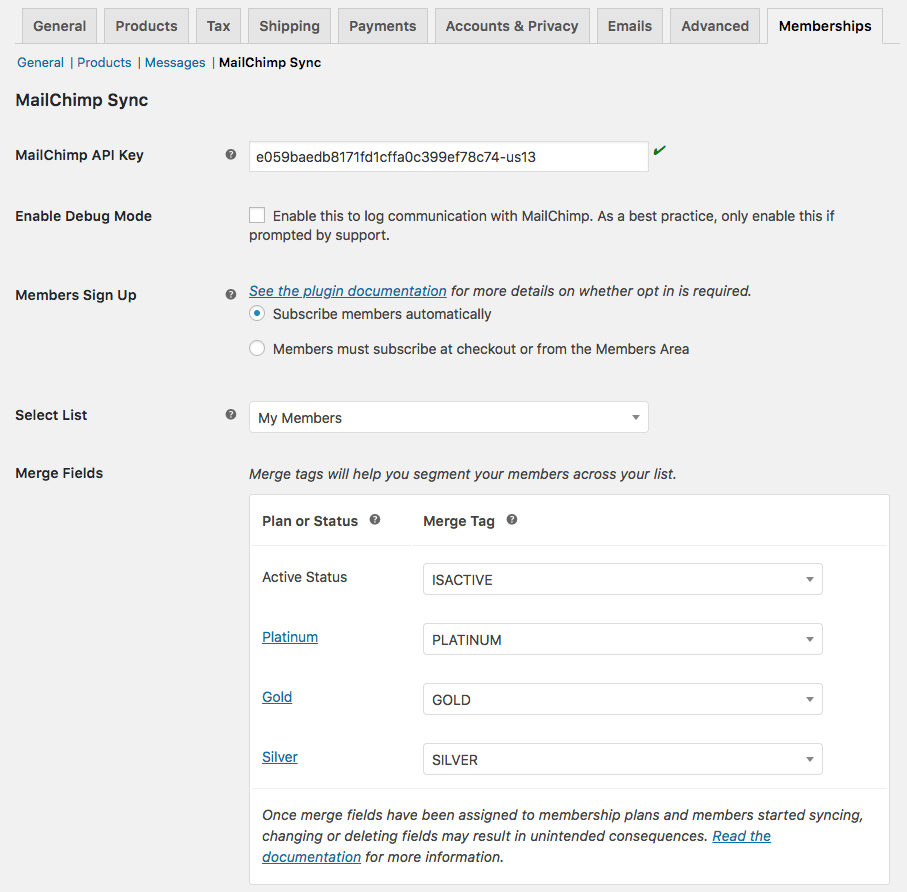Enable the Debug Mode checkbox
Image resolution: width=907 pixels, height=892 pixels.
pyautogui.click(x=257, y=215)
